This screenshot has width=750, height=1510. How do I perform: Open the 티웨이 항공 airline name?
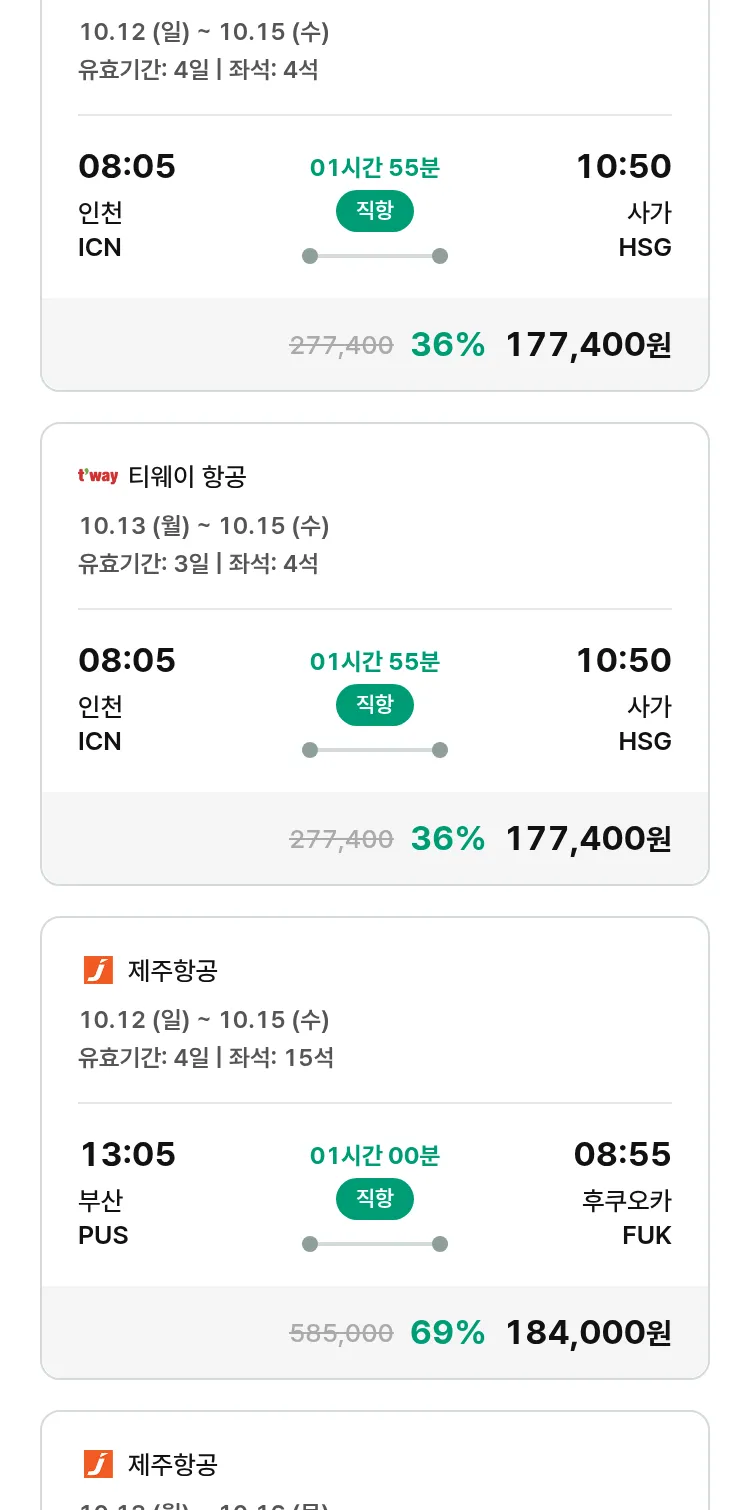point(187,477)
